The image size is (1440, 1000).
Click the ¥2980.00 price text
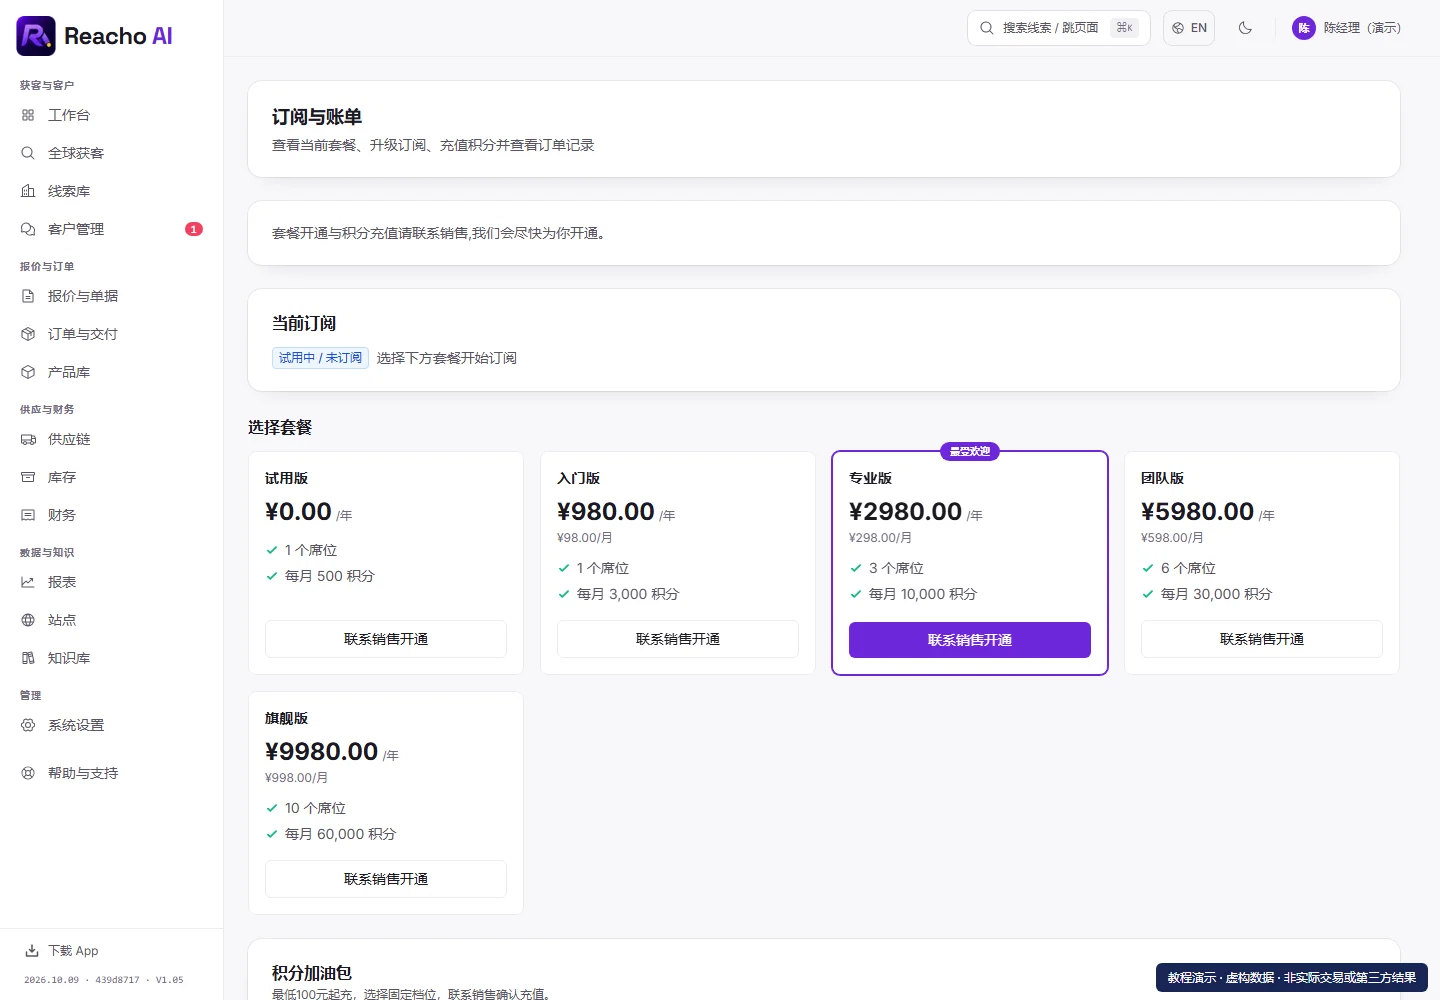(x=905, y=512)
